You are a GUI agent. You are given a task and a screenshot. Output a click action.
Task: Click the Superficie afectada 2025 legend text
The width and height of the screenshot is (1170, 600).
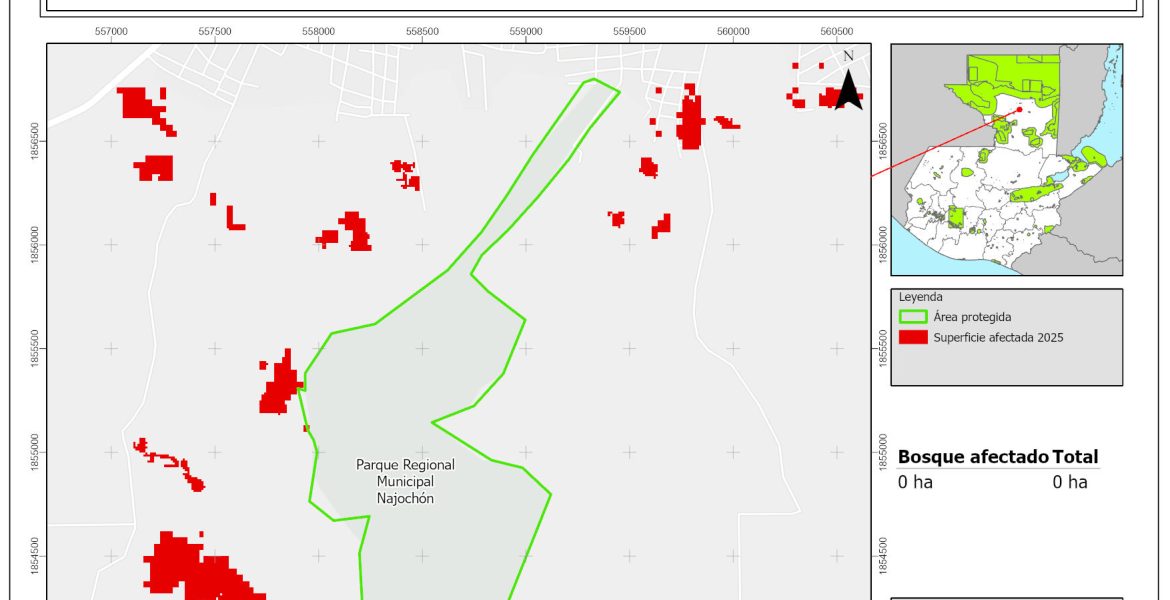998,338
